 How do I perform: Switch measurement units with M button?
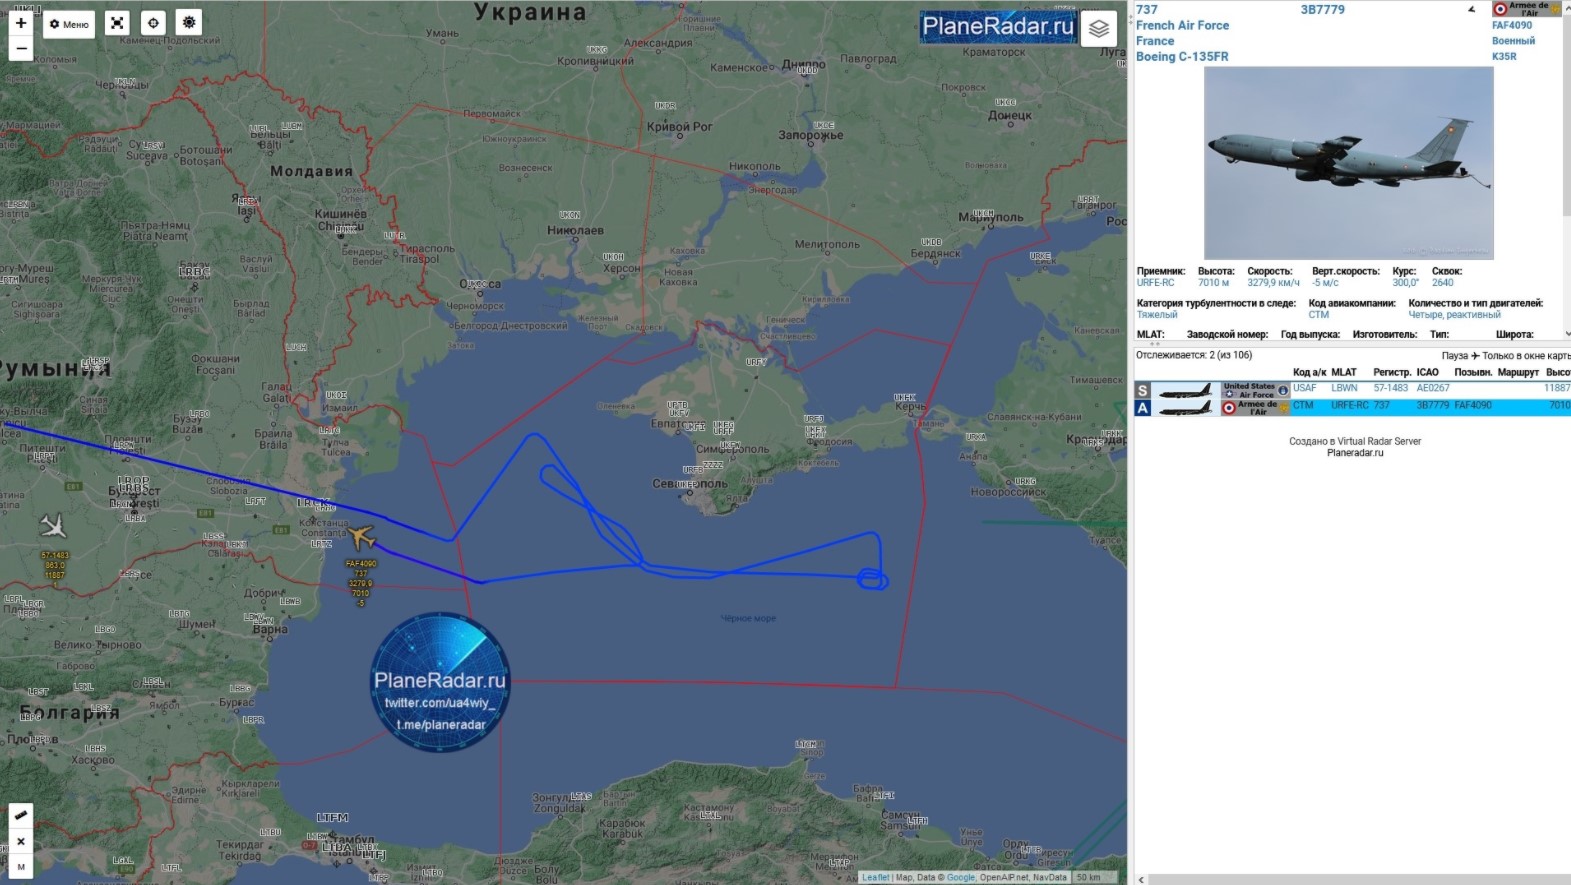(21, 866)
